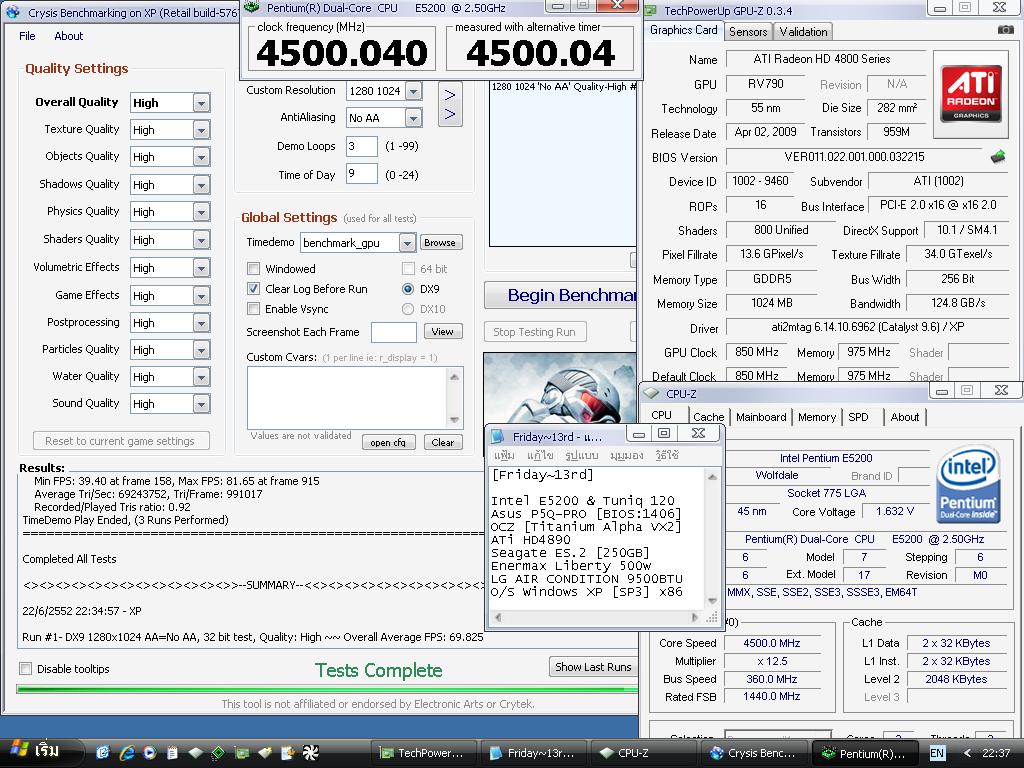This screenshot has width=1024, height=768.
Task: Click the CPU-Z window title icon
Action: 651,393
